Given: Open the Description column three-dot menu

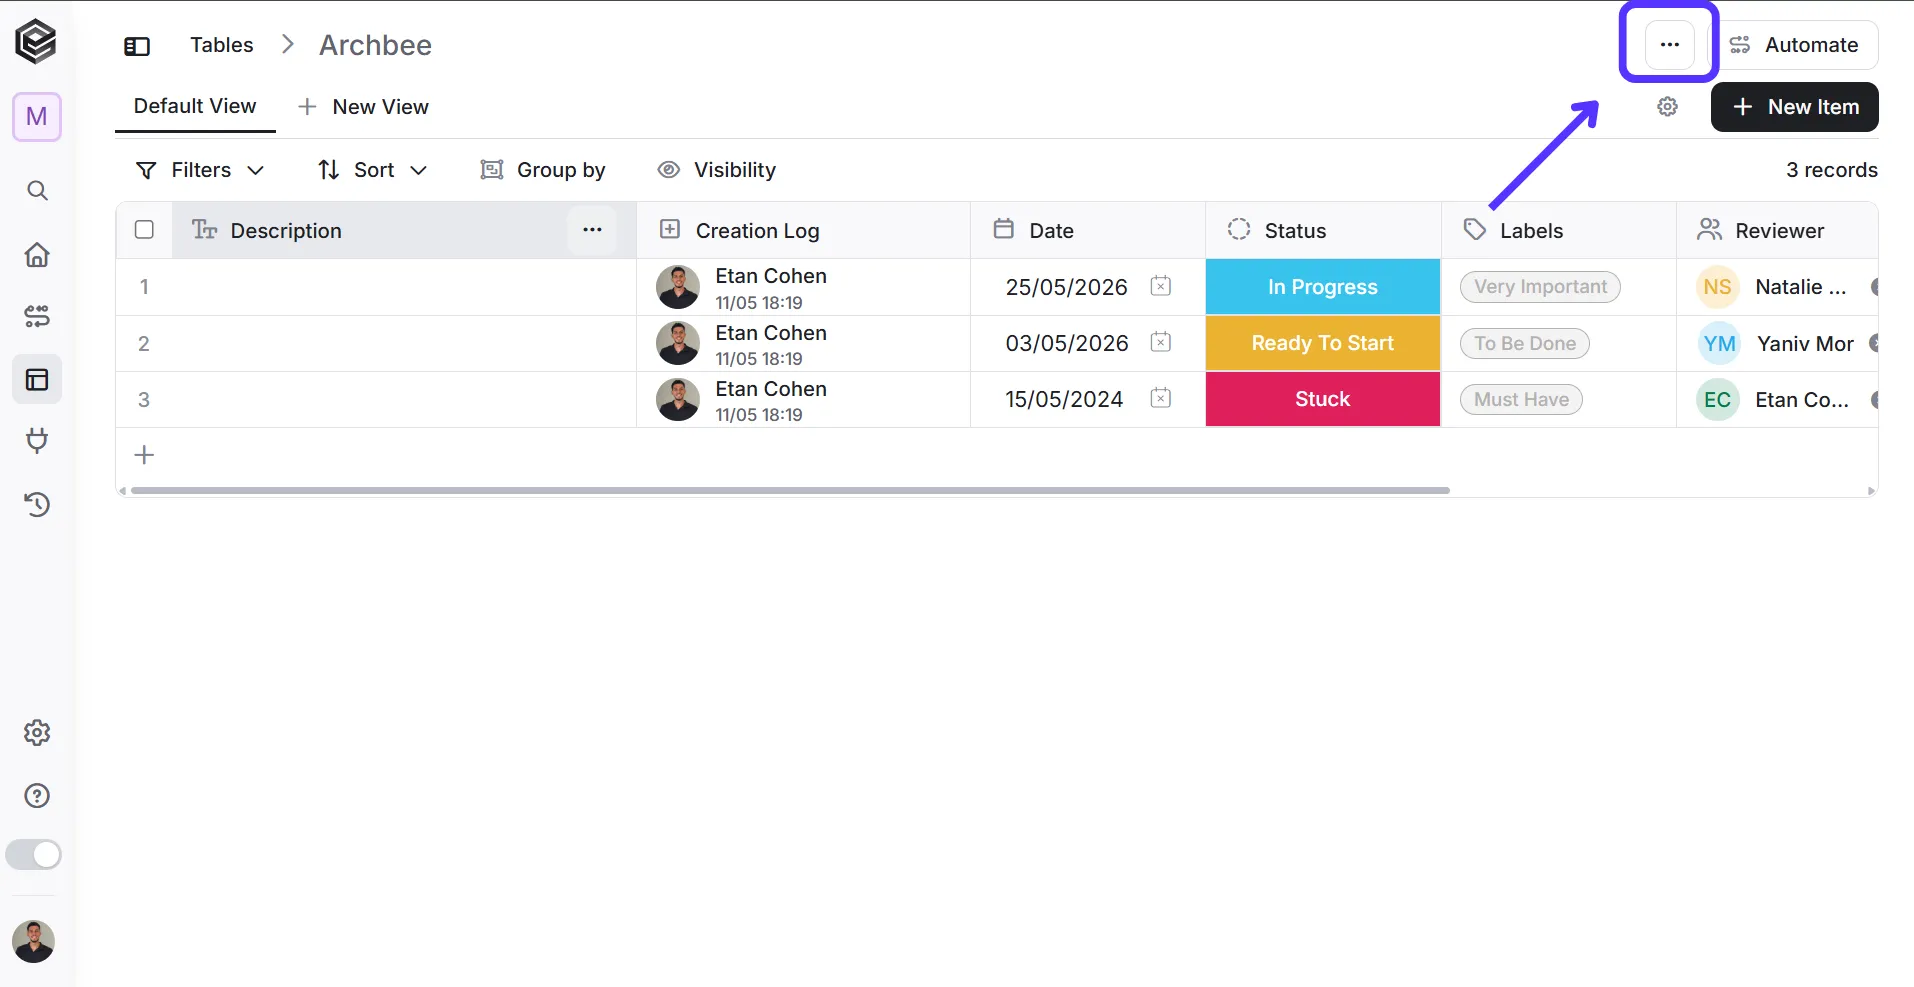Looking at the screenshot, I should (592, 230).
